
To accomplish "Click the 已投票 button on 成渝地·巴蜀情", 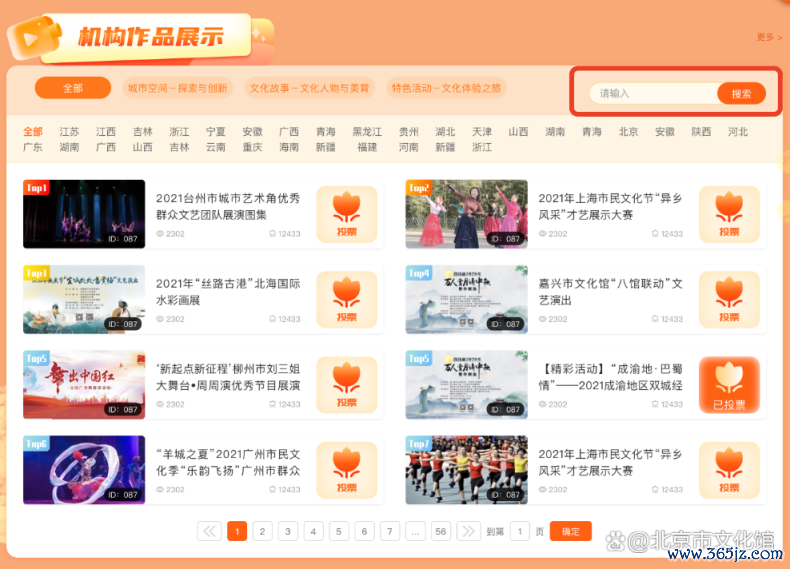I will (x=729, y=385).
